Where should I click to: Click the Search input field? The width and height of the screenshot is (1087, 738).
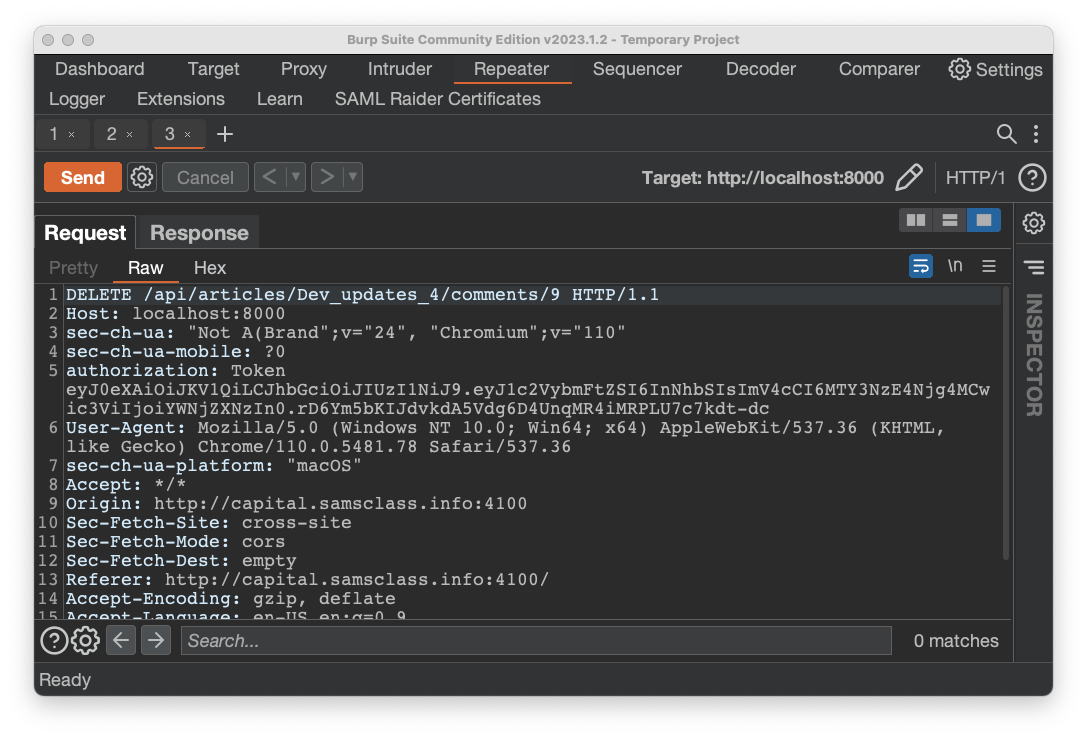[x=535, y=641]
